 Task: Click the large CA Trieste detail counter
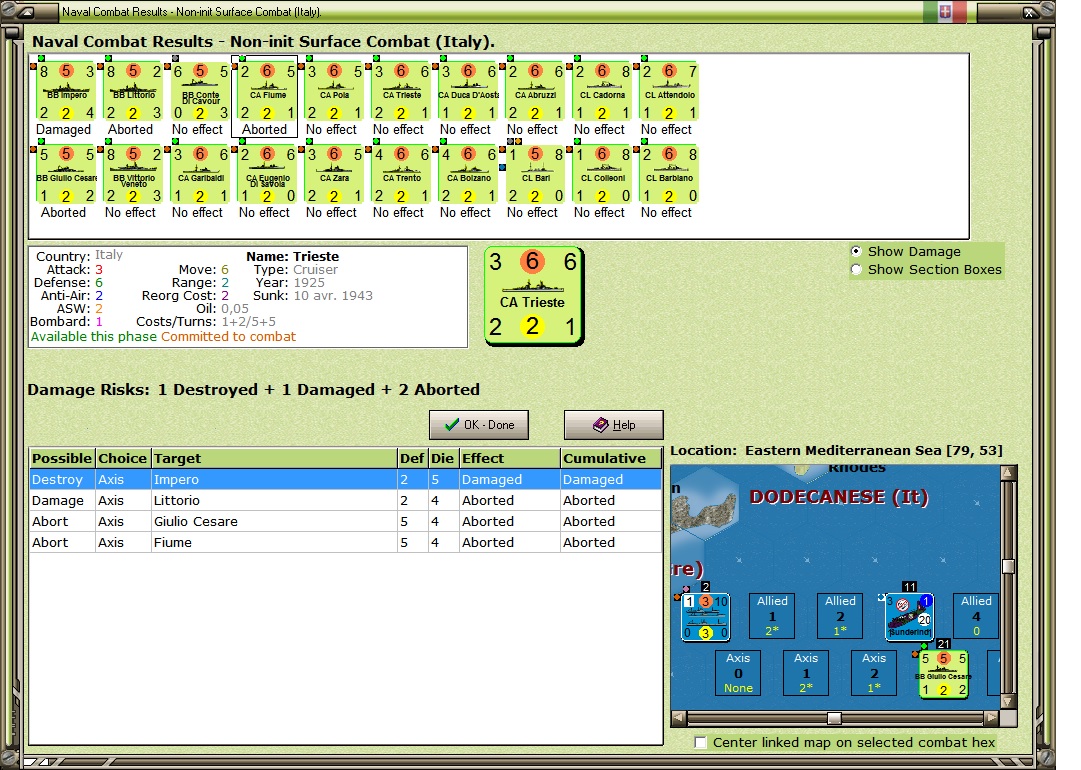534,296
